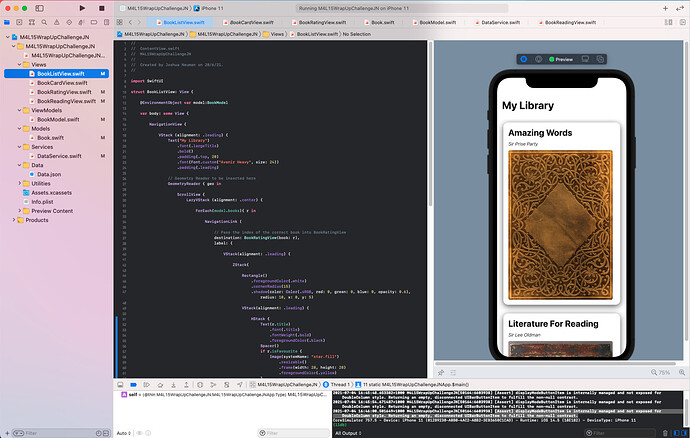This screenshot has width=690, height=438.
Task: Open the Breakpoint navigator
Action: pos(94,22)
